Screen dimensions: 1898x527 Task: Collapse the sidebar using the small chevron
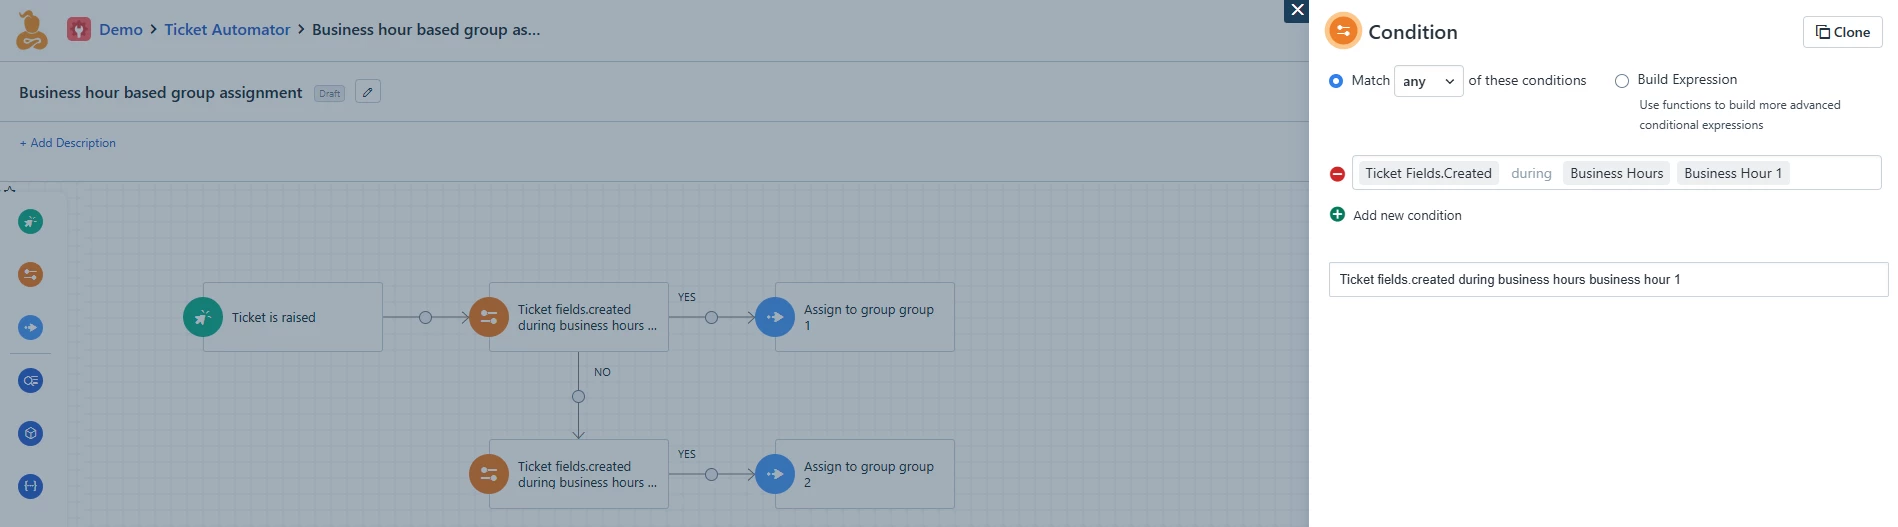click(10, 189)
